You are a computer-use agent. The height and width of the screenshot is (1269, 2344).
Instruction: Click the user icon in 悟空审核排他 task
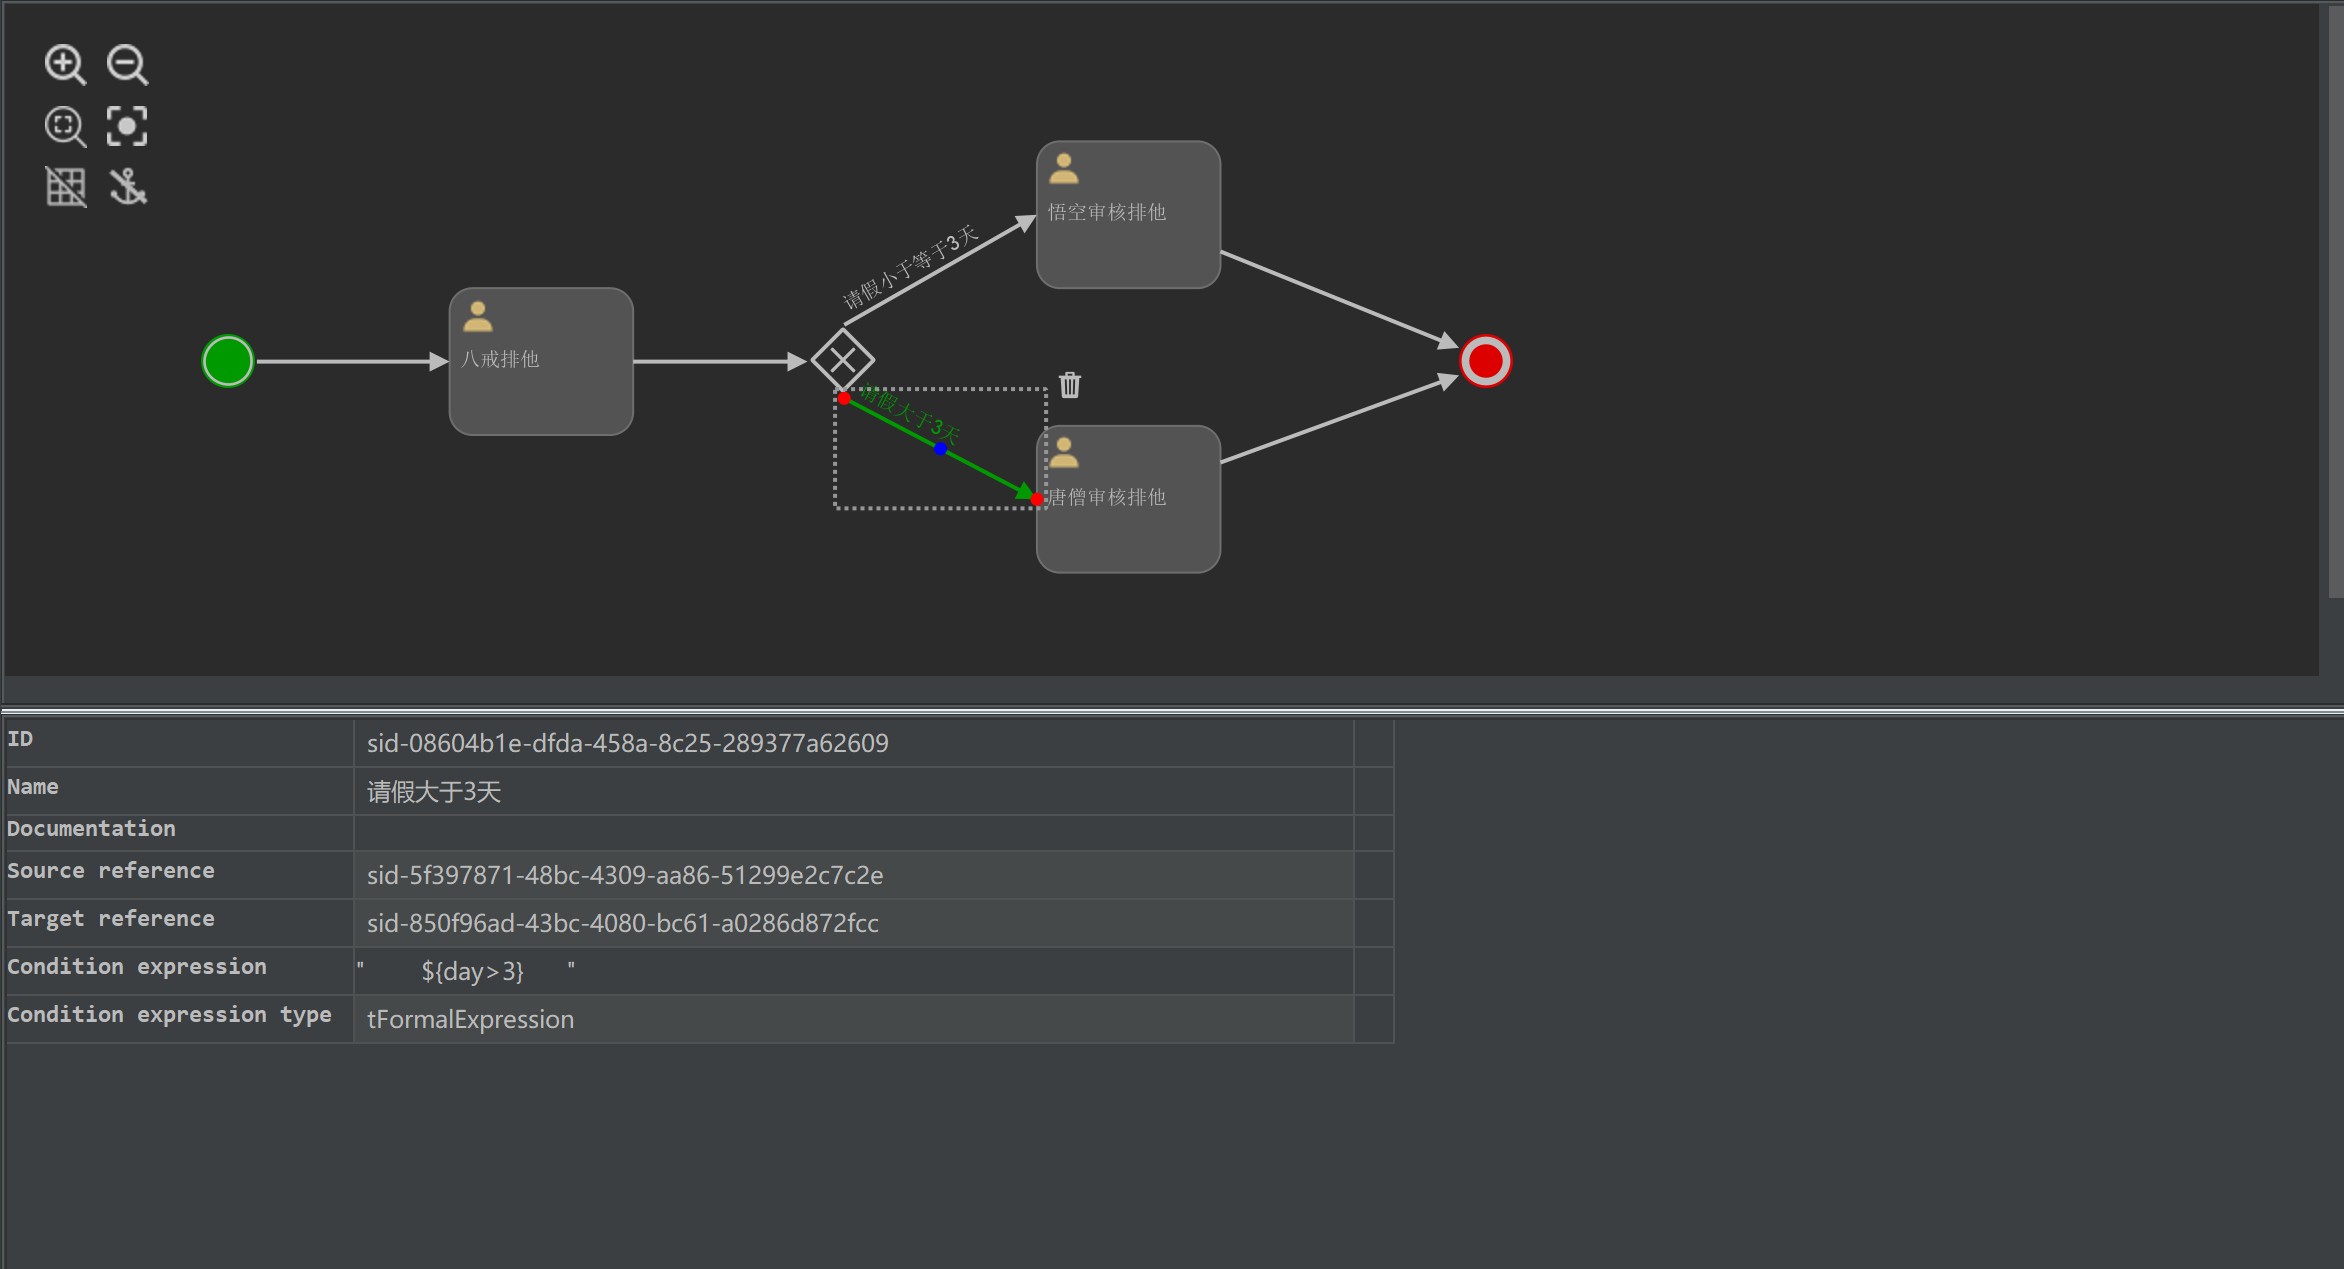[x=1064, y=169]
